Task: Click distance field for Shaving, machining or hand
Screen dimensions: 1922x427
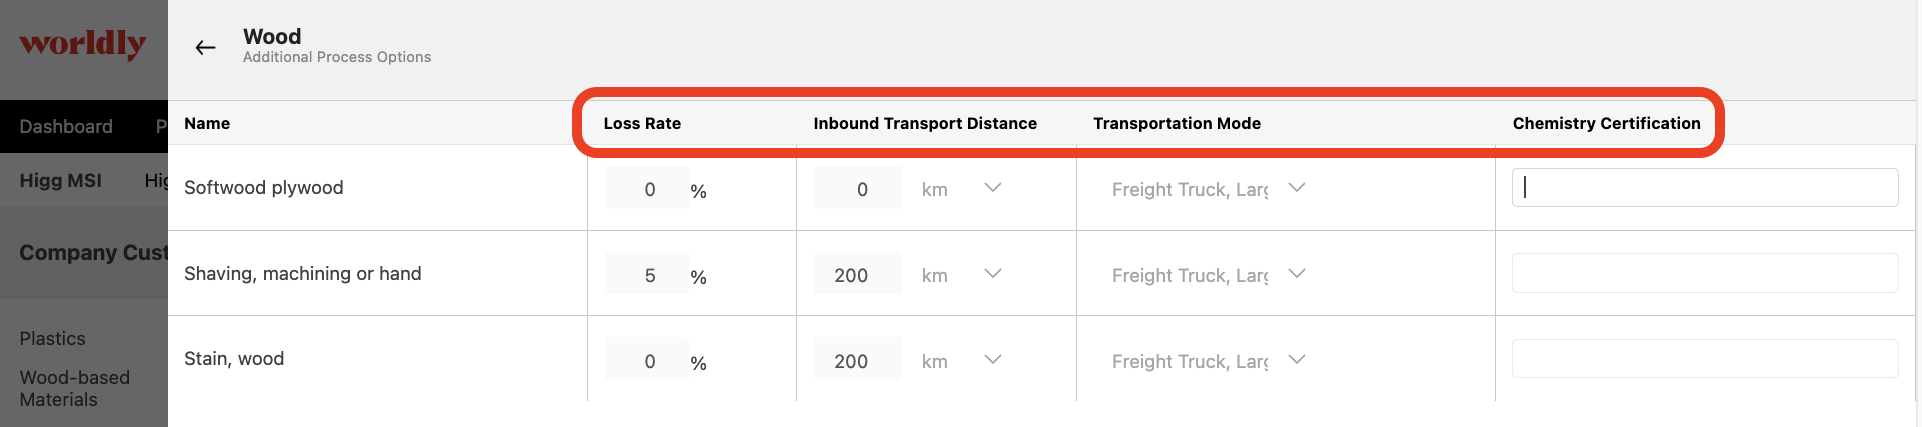Action: pos(858,275)
